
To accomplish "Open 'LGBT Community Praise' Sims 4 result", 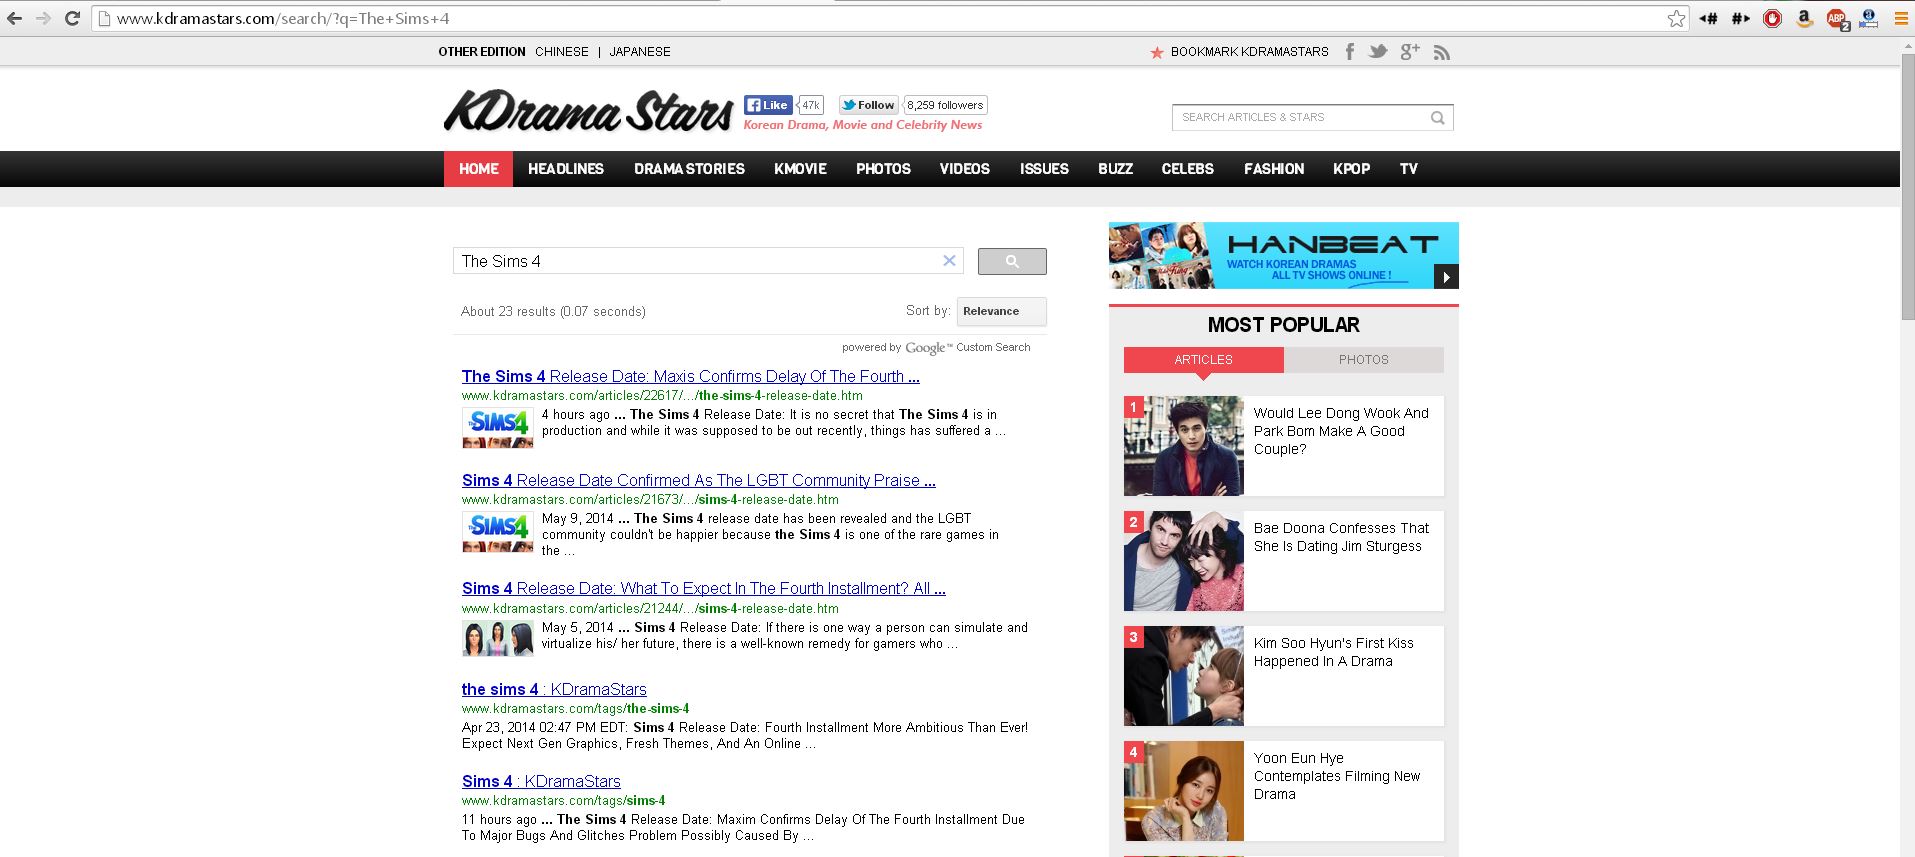I will 699,481.
